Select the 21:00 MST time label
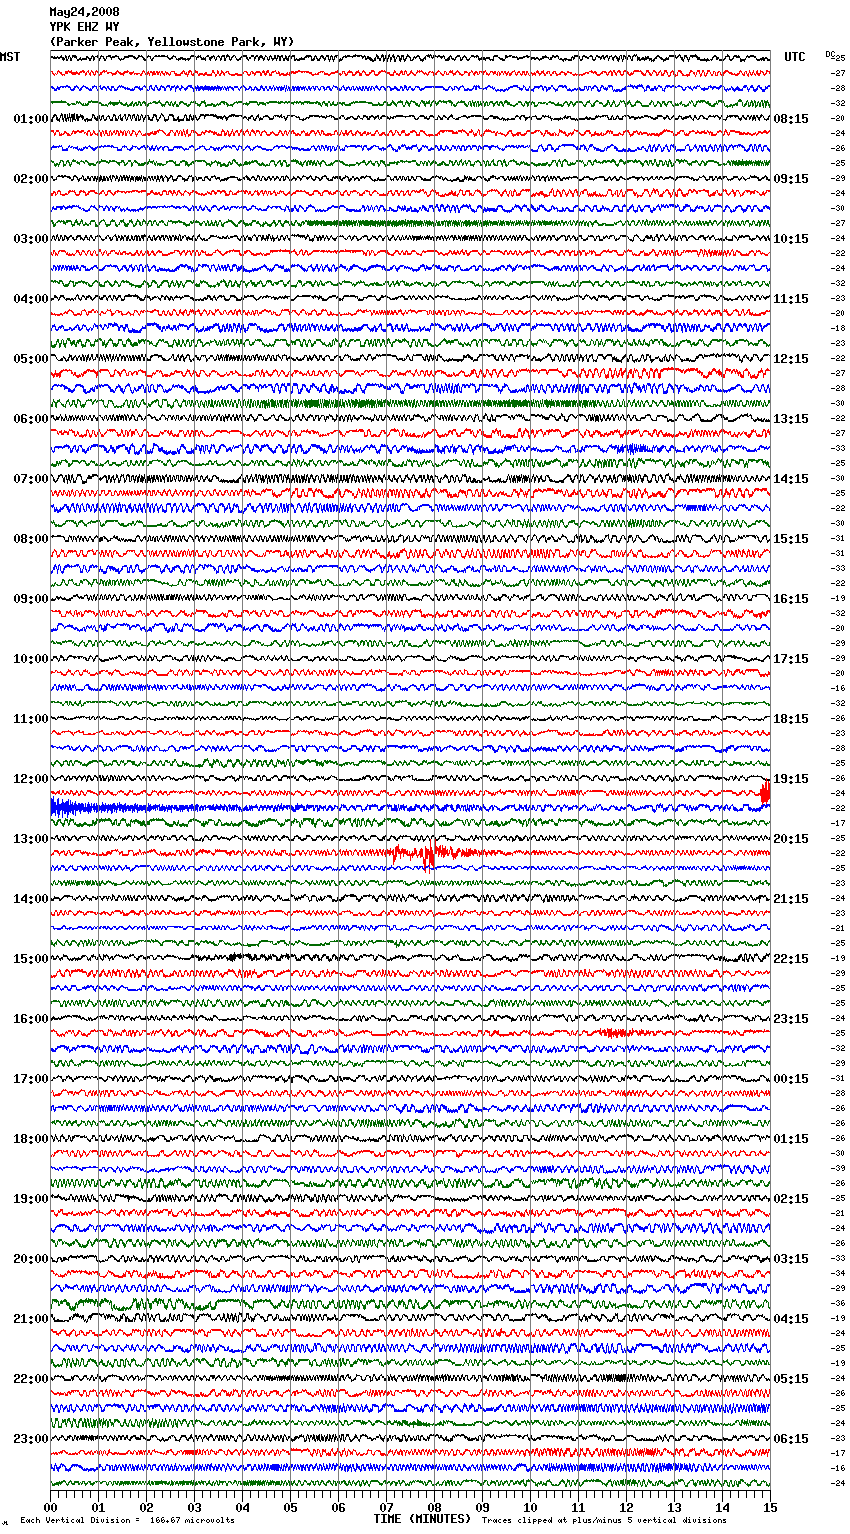This screenshot has width=850, height=1534. [31, 1319]
